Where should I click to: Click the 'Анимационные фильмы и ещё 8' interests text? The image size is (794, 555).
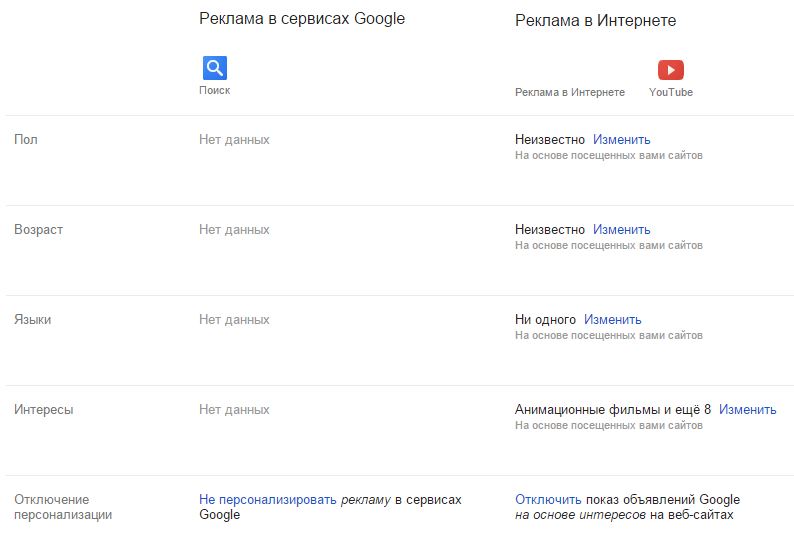click(x=612, y=410)
